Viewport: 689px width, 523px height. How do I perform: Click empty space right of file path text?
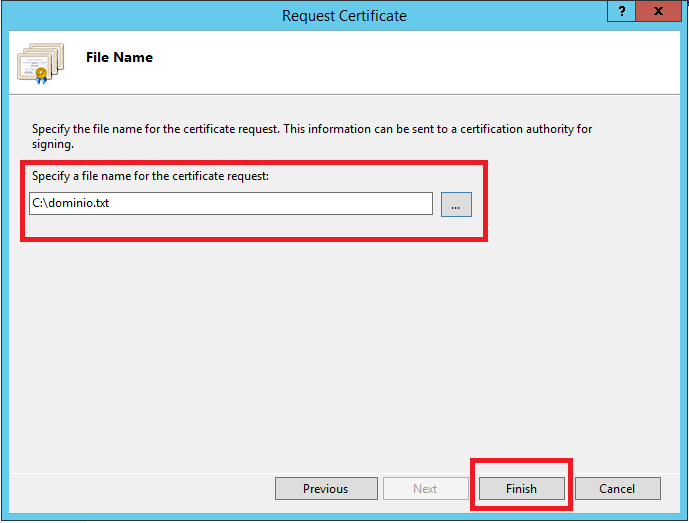click(x=300, y=204)
